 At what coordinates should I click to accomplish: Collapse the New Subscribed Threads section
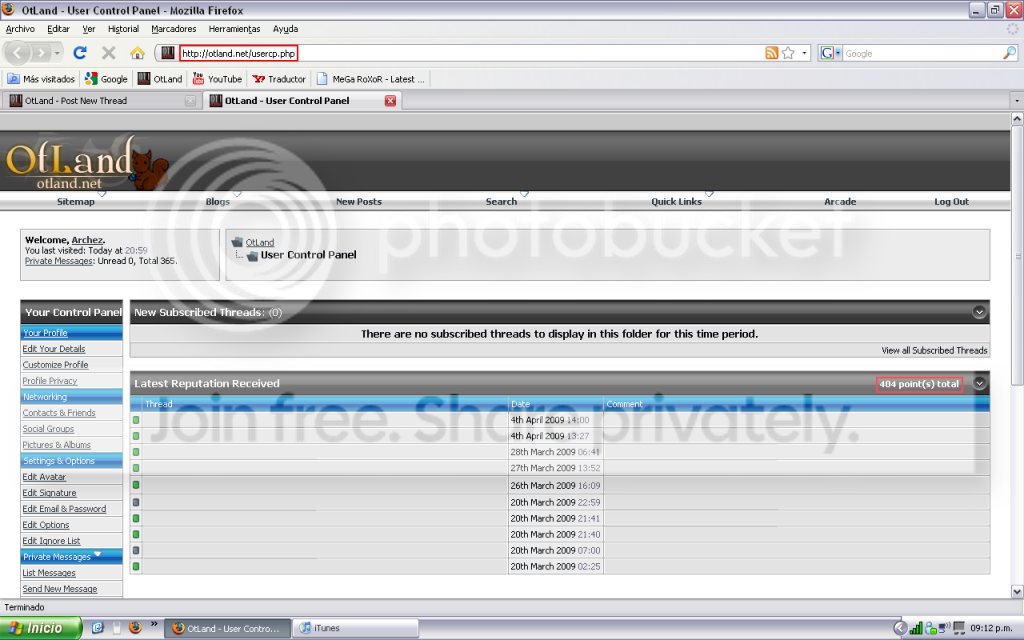[979, 312]
